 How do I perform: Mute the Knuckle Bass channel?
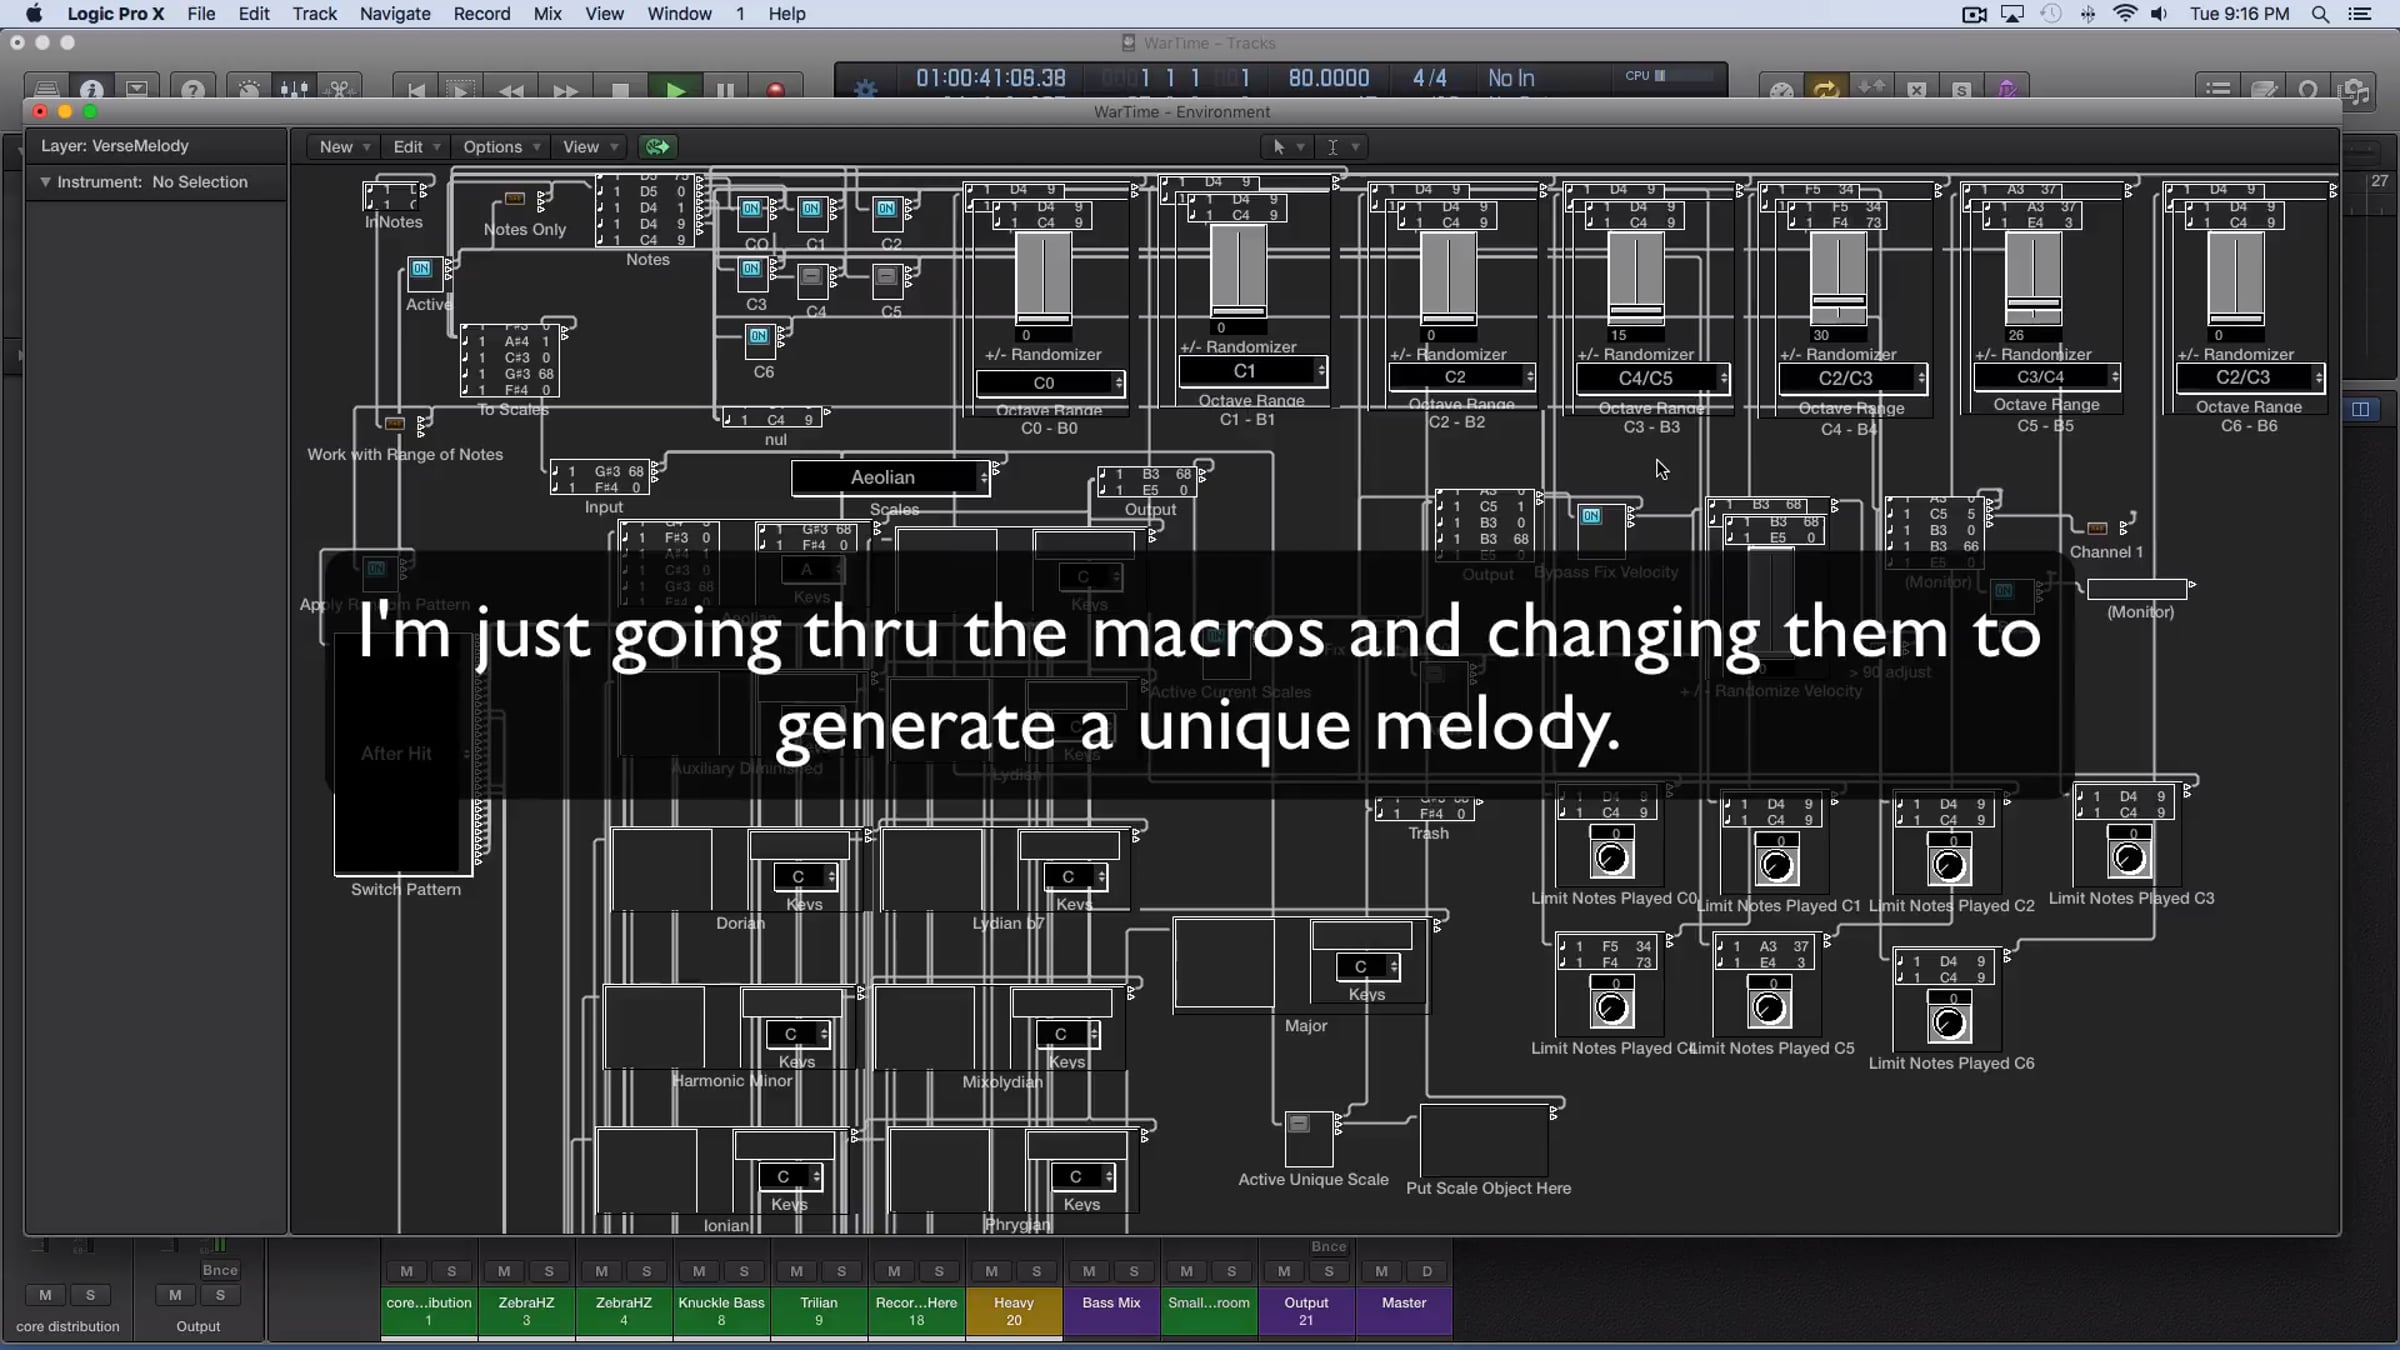pos(699,1272)
